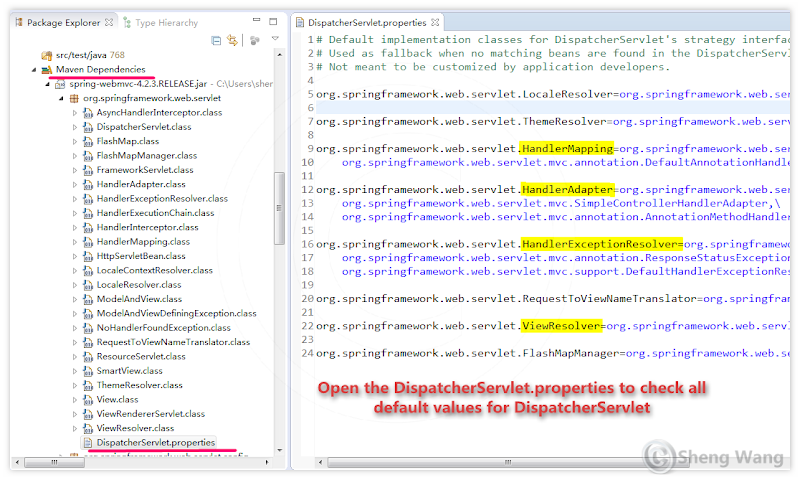
Task: Click highlighted HandlerExceptionResolver on line 16
Action: (602, 244)
